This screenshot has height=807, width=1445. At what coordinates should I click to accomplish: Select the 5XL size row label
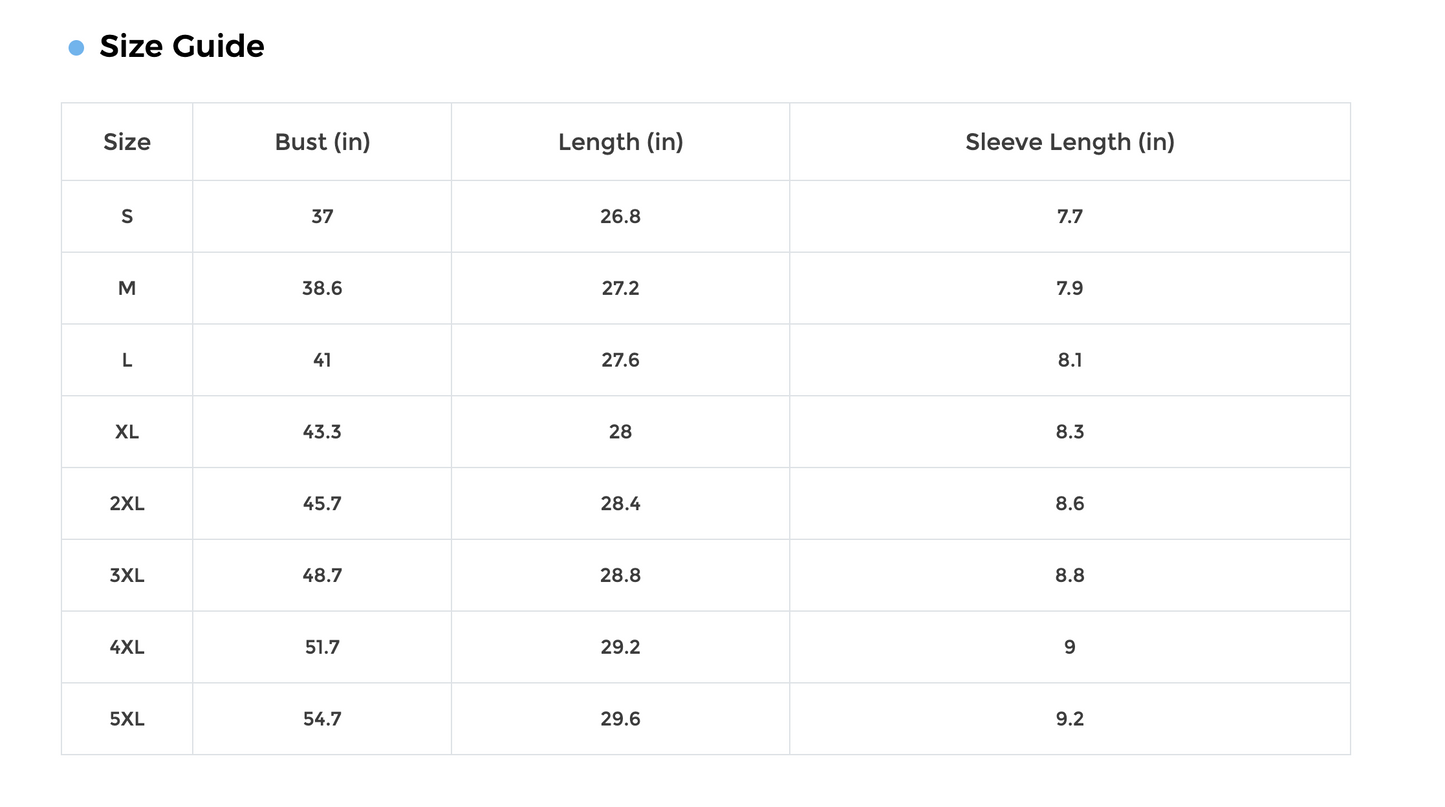(127, 719)
